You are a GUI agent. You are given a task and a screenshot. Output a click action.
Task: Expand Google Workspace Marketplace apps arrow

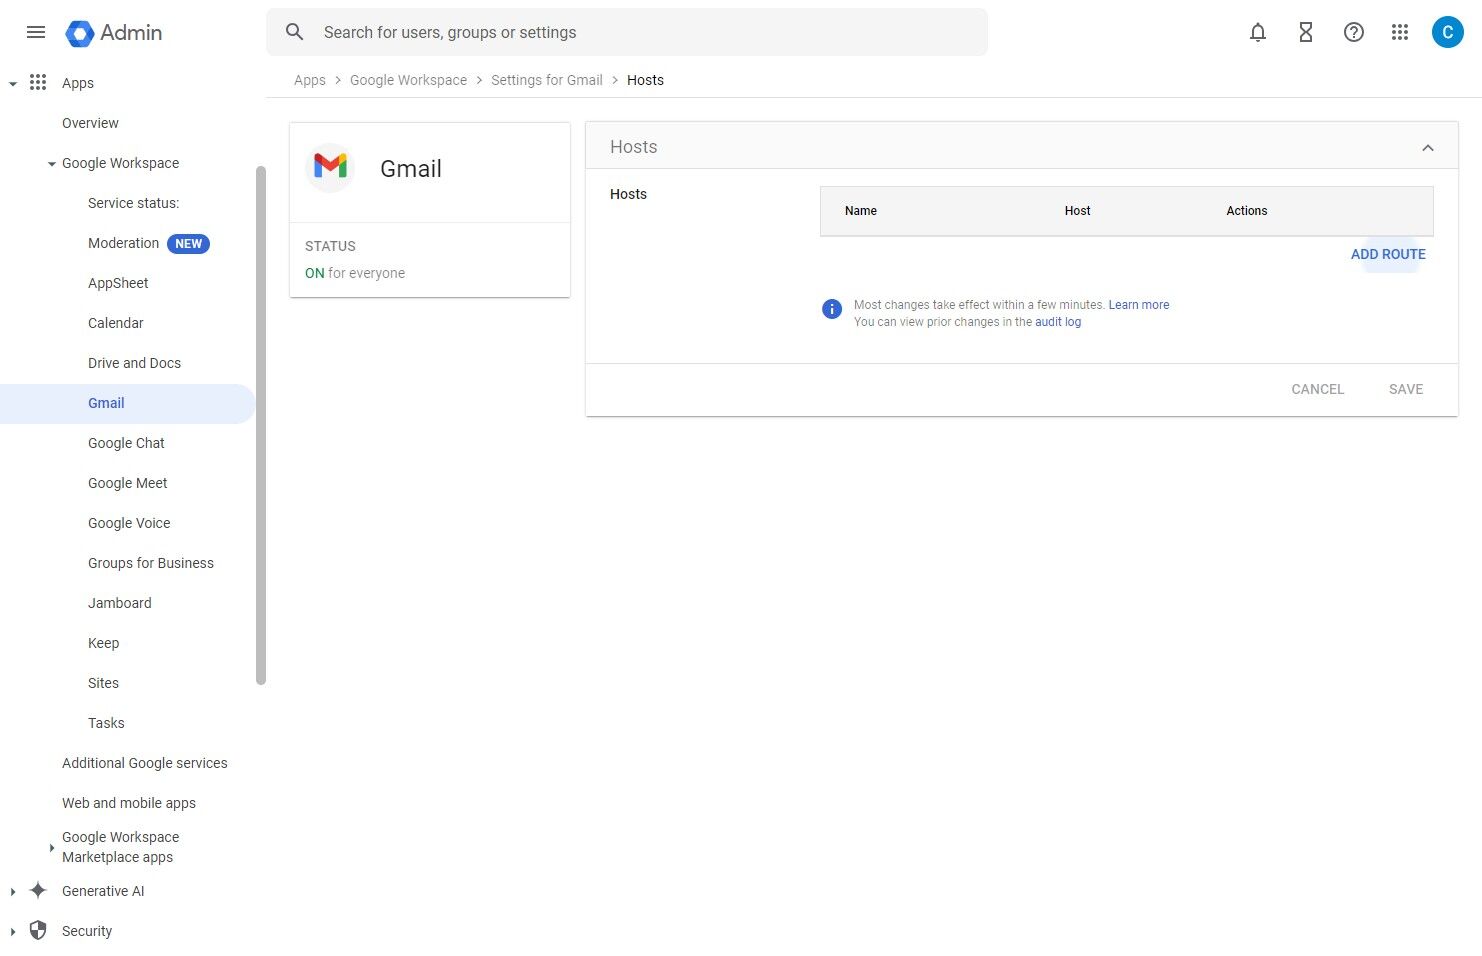click(52, 848)
